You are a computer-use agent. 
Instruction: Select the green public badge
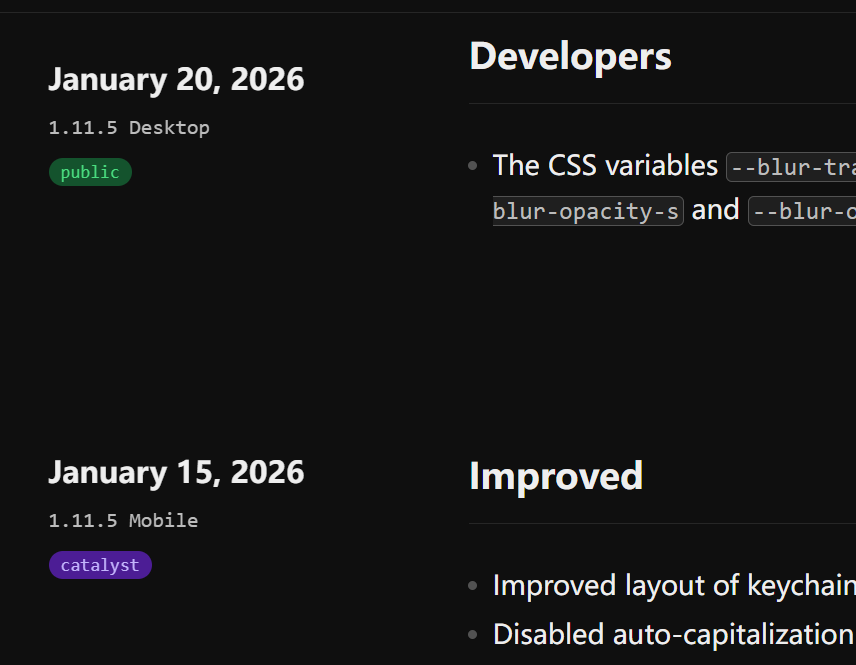point(90,172)
